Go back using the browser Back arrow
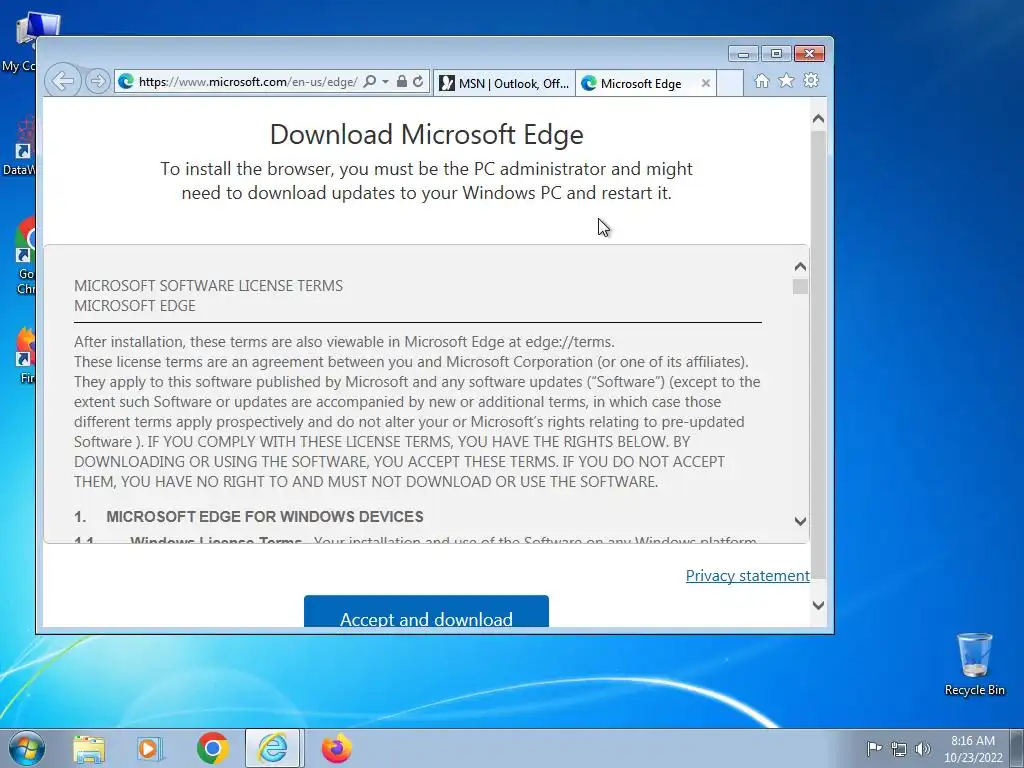 (63, 81)
